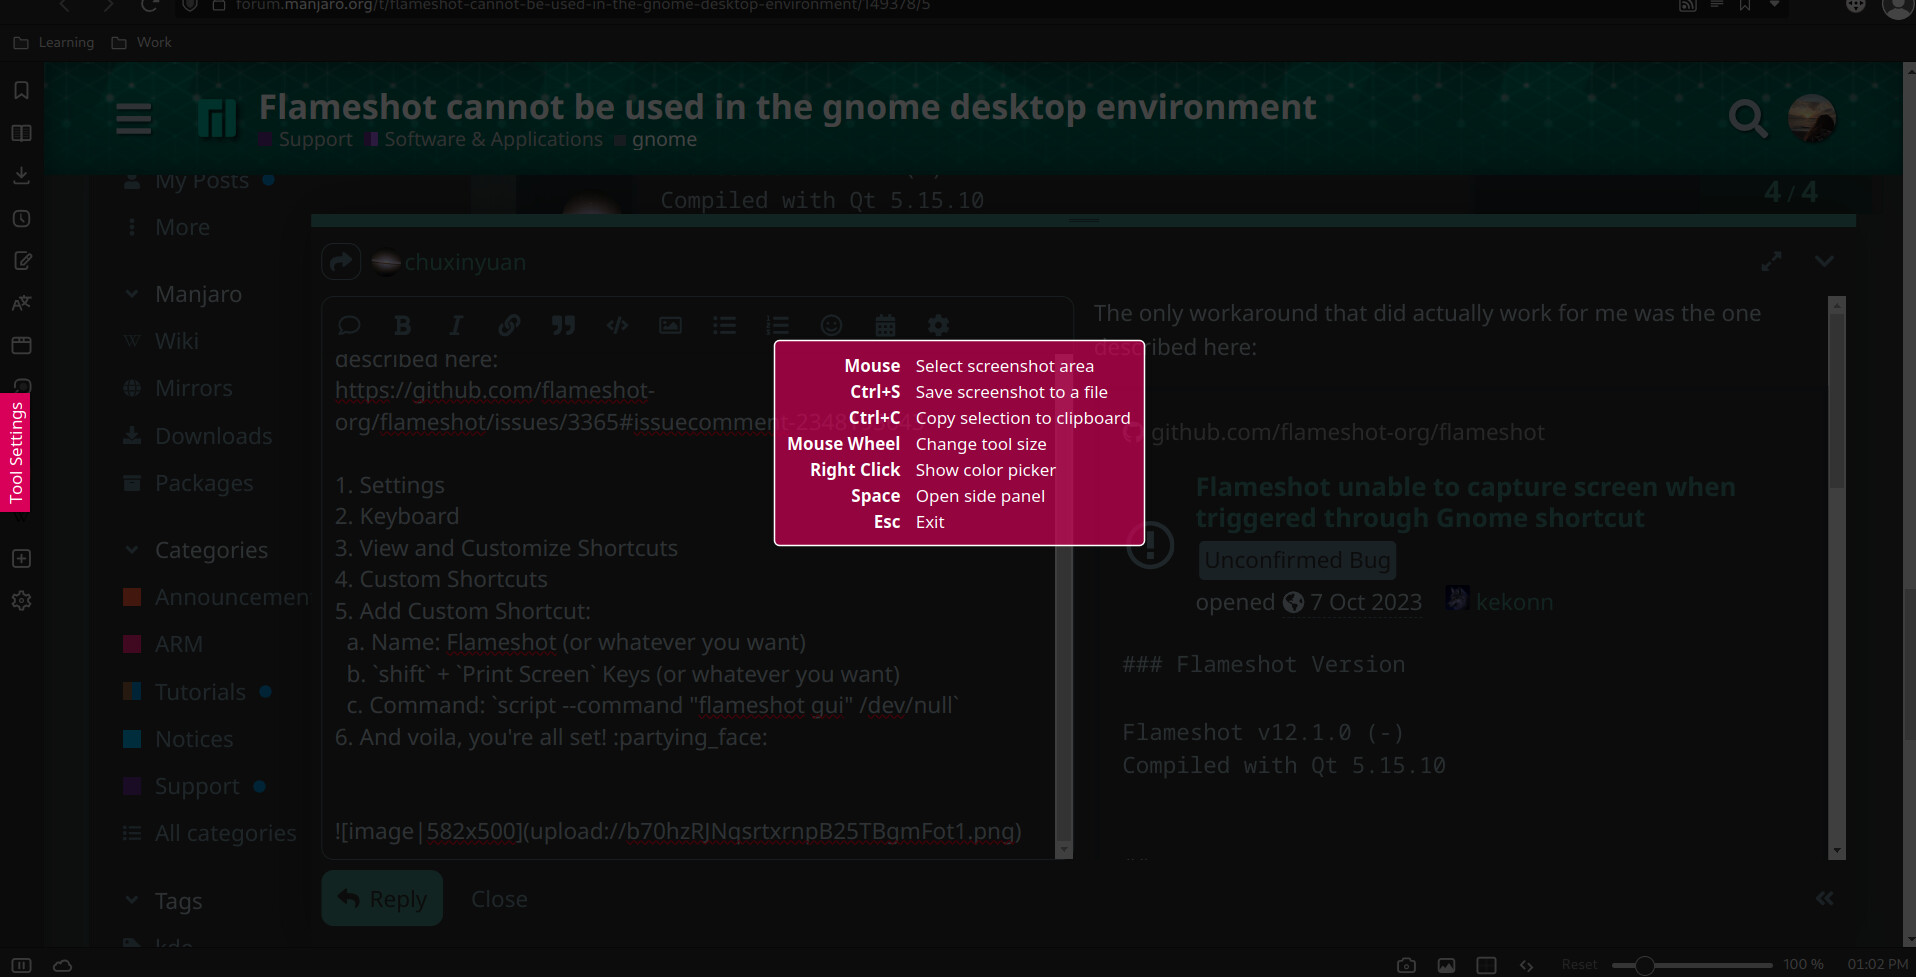Viewport: 1916px width, 977px height.
Task: Insert date with calendar icon in composer
Action: pos(885,325)
